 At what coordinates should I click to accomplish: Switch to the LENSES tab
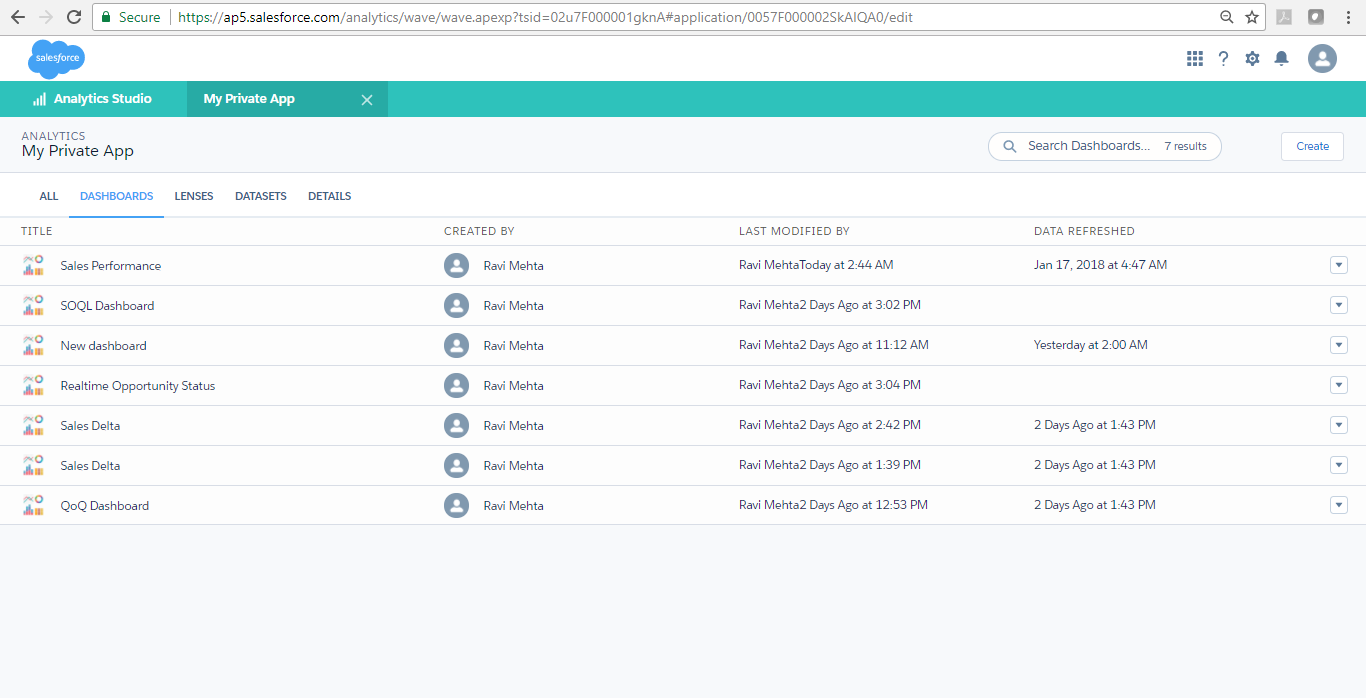(x=194, y=196)
